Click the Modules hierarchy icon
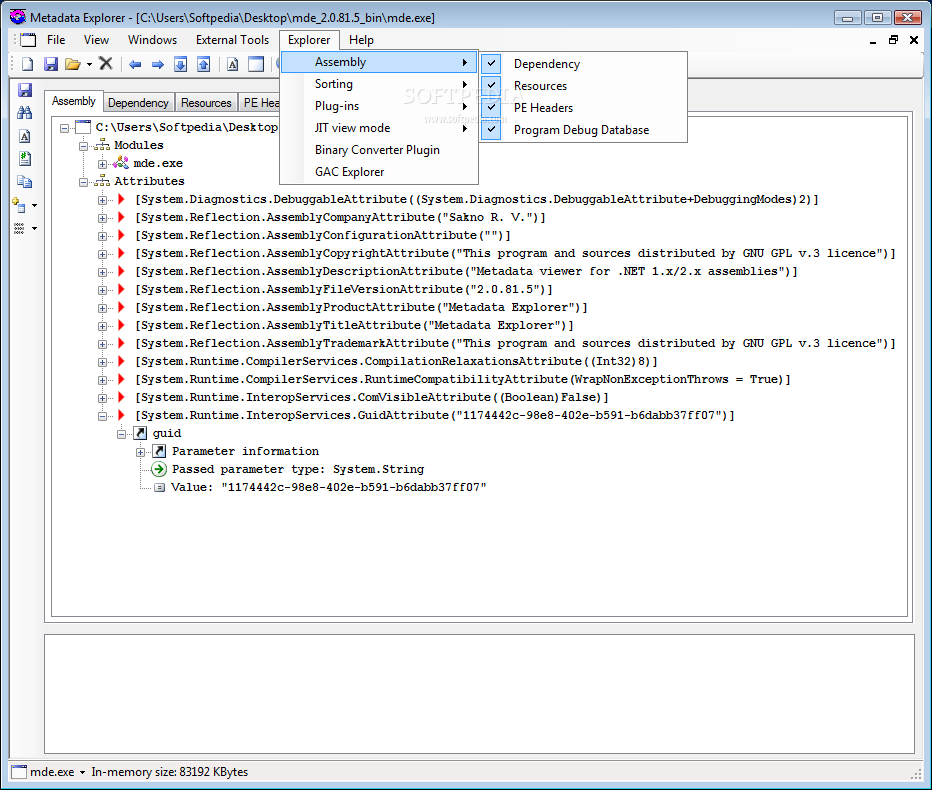The image size is (932, 790). [x=102, y=145]
